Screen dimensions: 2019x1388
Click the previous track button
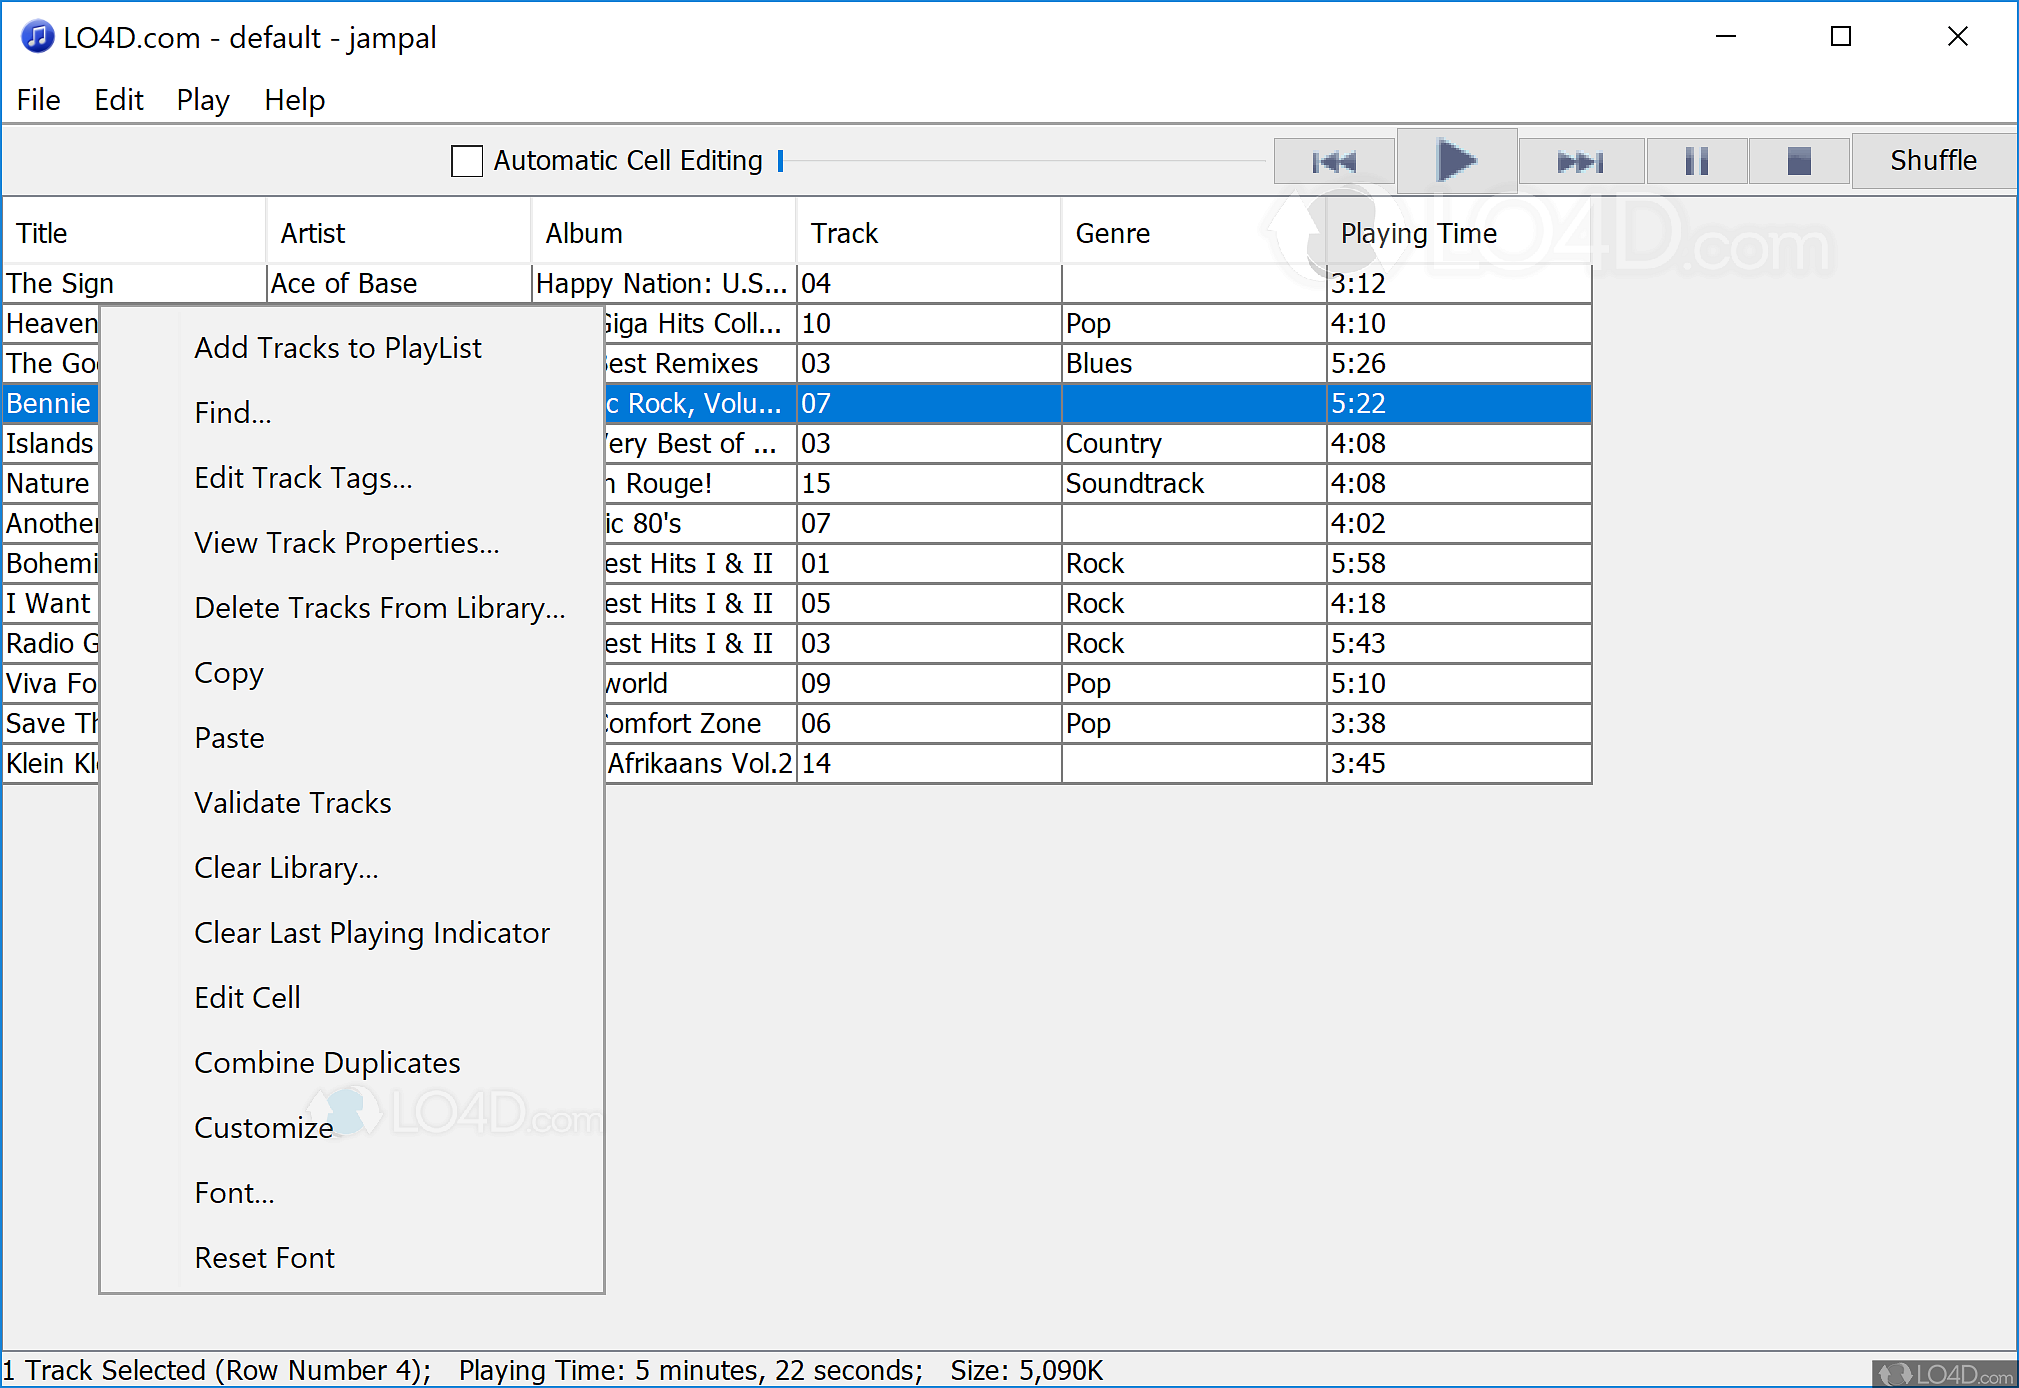[x=1333, y=161]
